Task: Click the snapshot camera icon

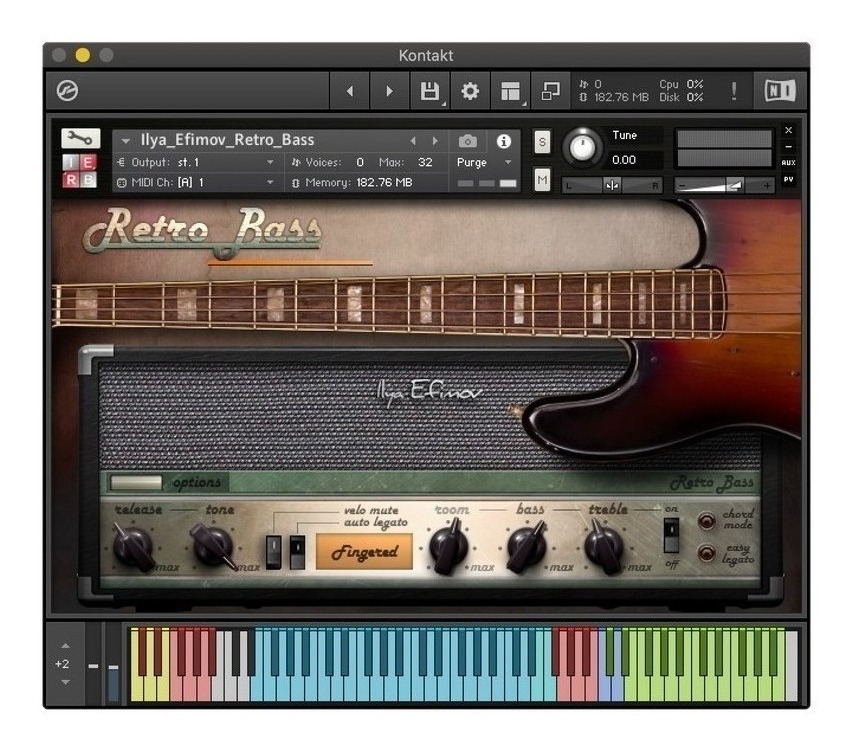Action: [x=467, y=141]
